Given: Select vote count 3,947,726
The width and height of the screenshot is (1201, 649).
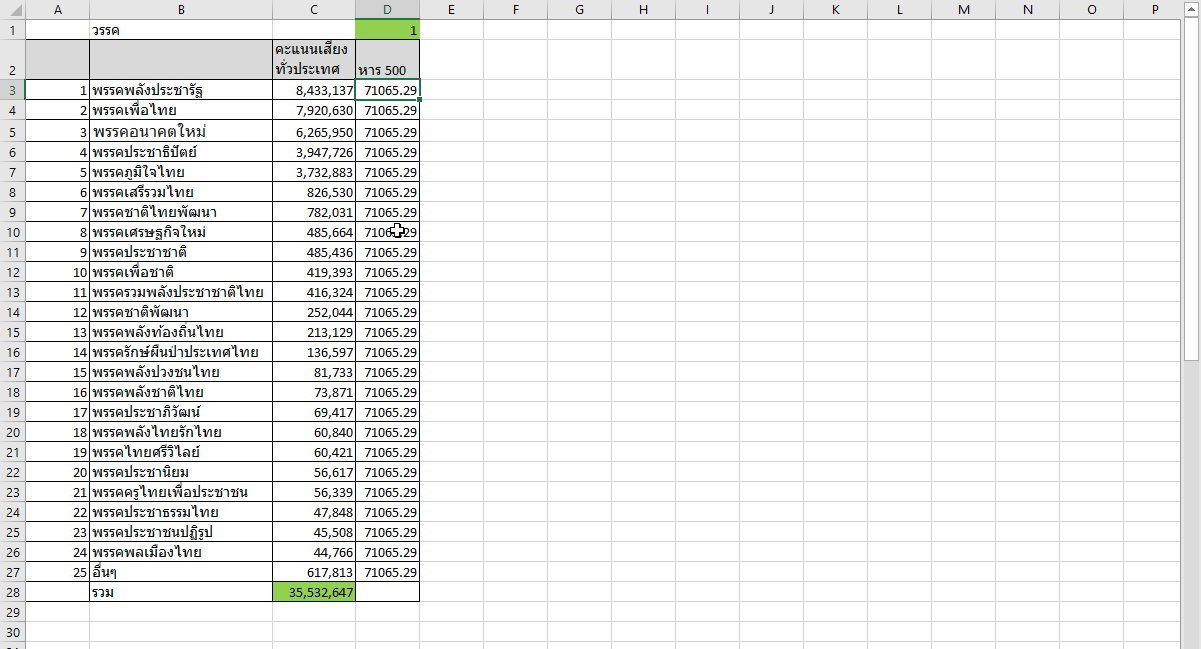Looking at the screenshot, I should (314, 152).
